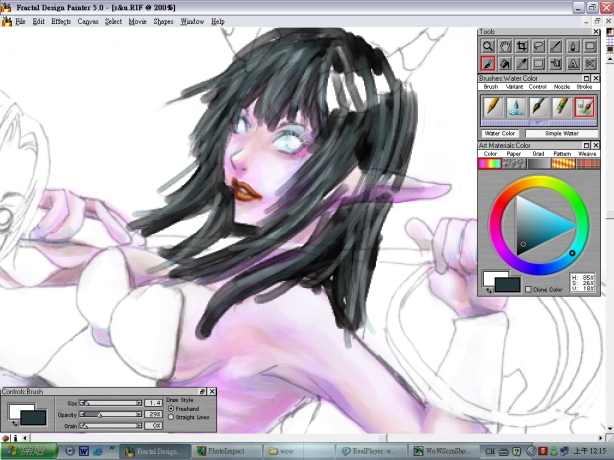Swap colors arrow in Art Materials palette
This screenshot has width=614, height=460.
pos(488,290)
